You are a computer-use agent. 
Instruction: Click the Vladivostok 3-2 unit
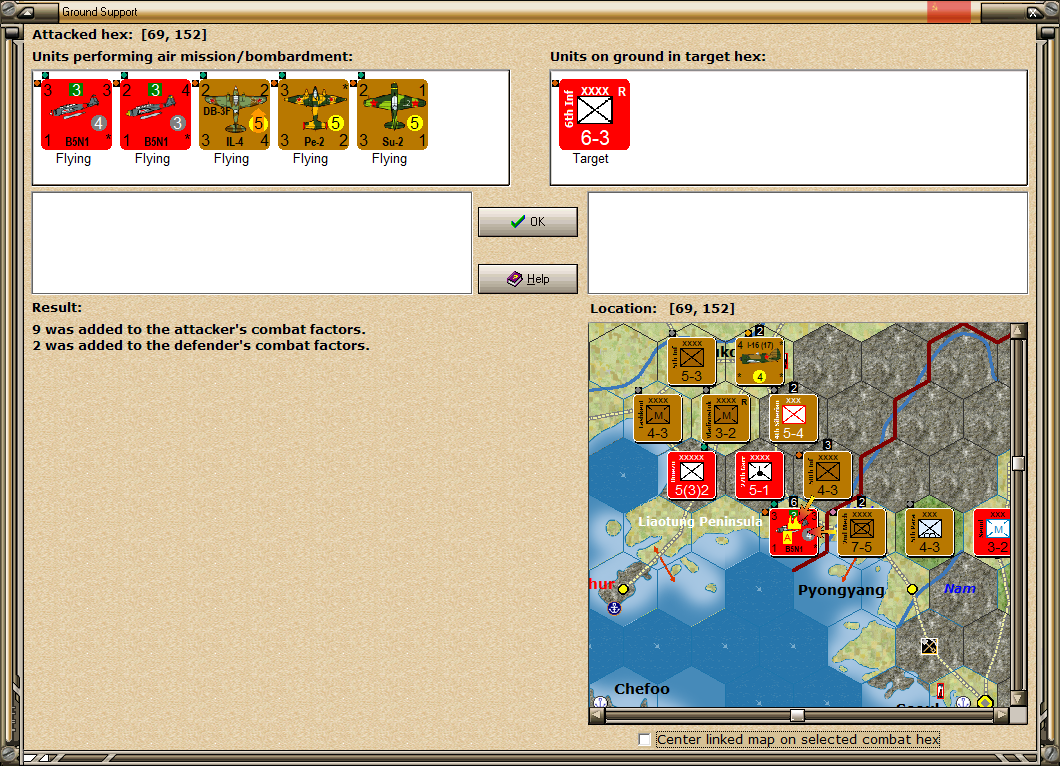(x=723, y=420)
